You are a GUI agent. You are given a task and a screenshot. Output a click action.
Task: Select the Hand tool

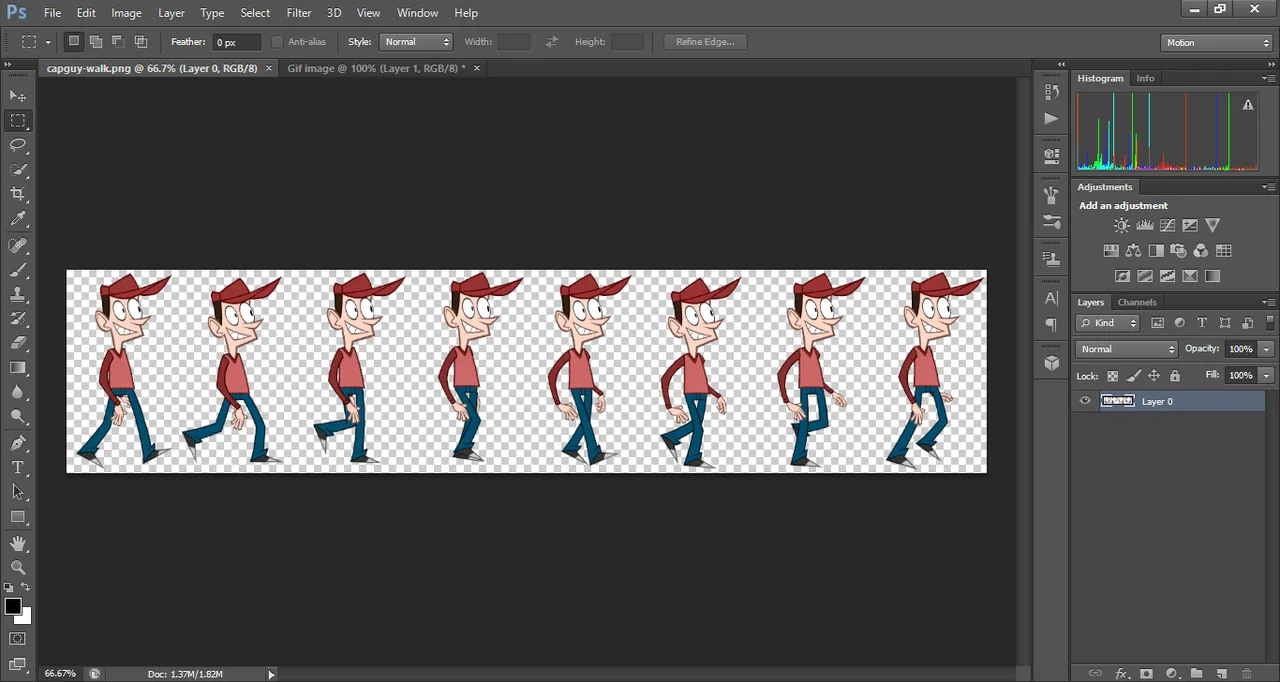point(18,543)
